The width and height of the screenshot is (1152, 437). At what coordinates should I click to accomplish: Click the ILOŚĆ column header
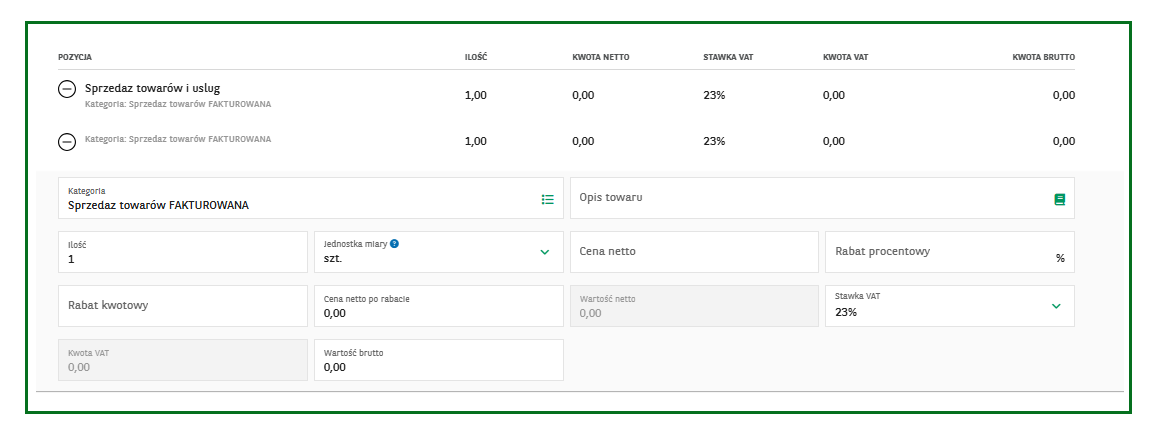click(x=476, y=57)
